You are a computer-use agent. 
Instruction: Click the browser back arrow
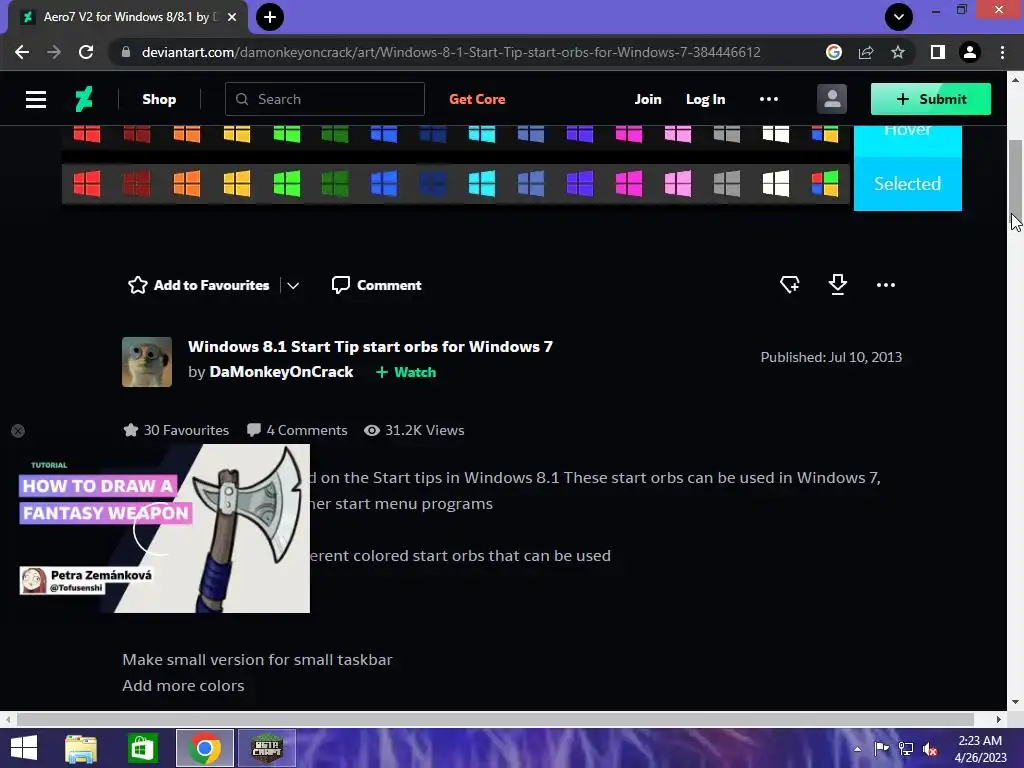click(22, 52)
